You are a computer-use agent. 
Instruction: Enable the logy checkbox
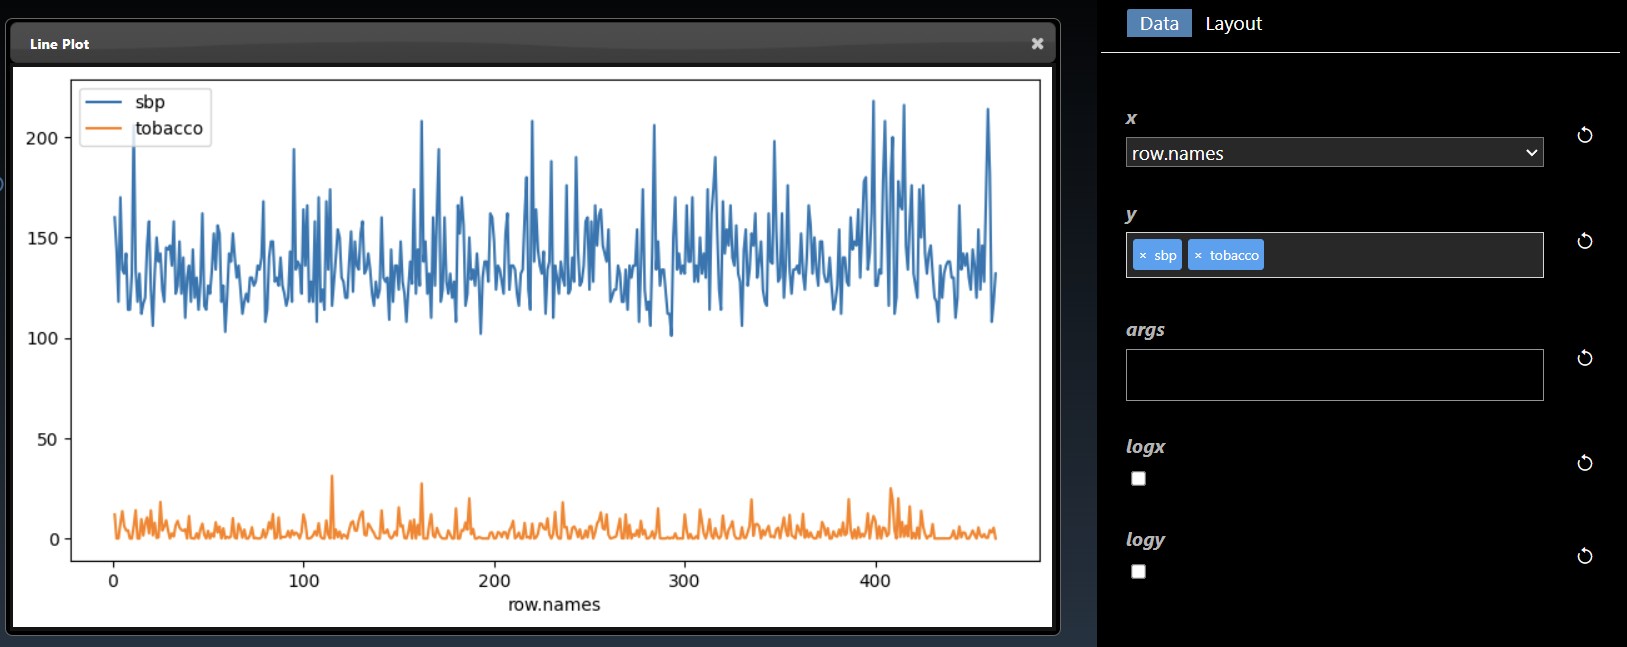coord(1138,572)
